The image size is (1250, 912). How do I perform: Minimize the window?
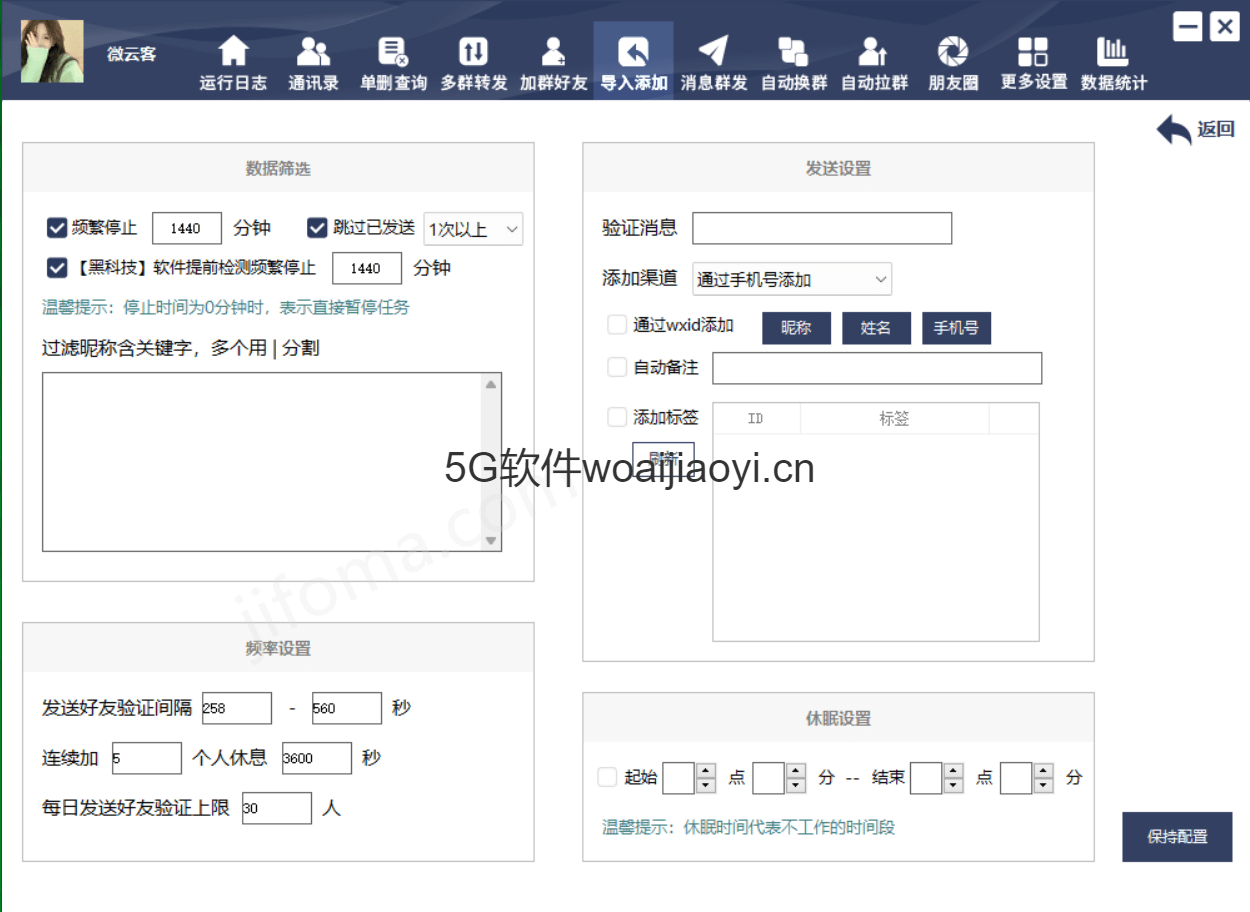coord(1187,27)
